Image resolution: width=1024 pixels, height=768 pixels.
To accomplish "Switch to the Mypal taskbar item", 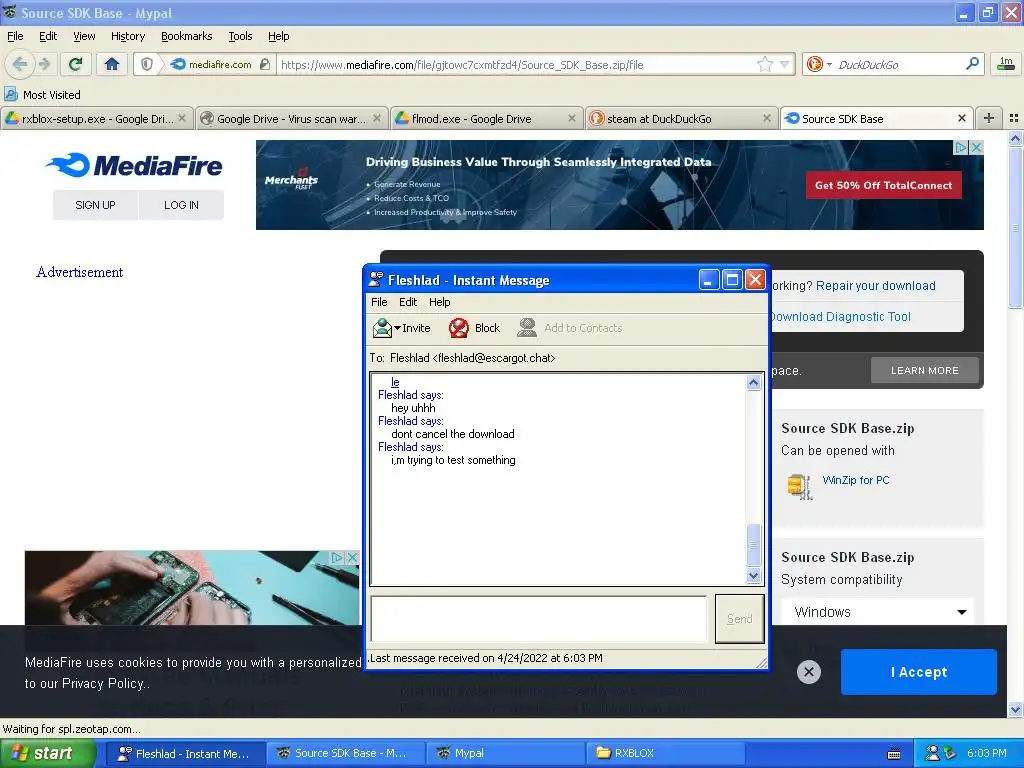I will pos(505,753).
